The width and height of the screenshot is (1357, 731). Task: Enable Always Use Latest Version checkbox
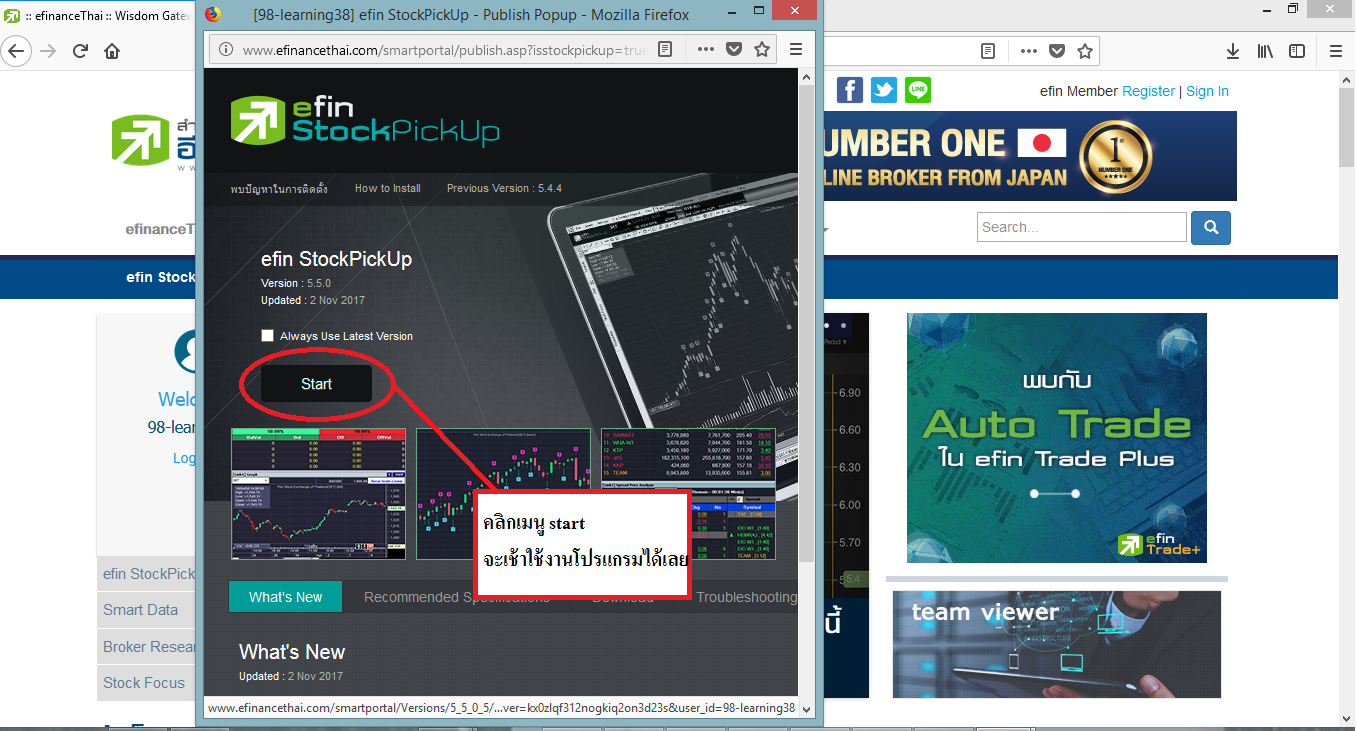267,336
